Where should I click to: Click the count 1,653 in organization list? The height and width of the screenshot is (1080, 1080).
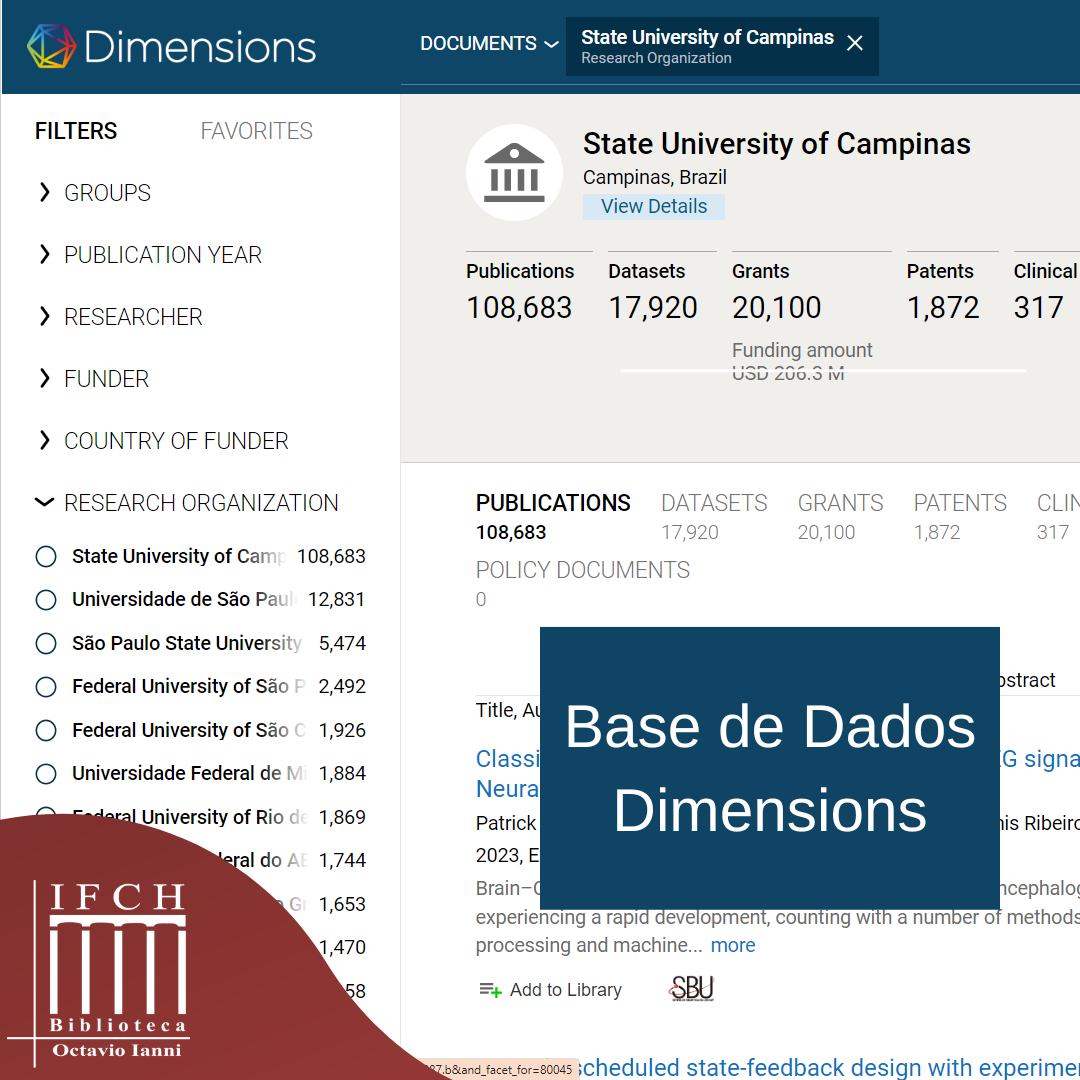(342, 904)
